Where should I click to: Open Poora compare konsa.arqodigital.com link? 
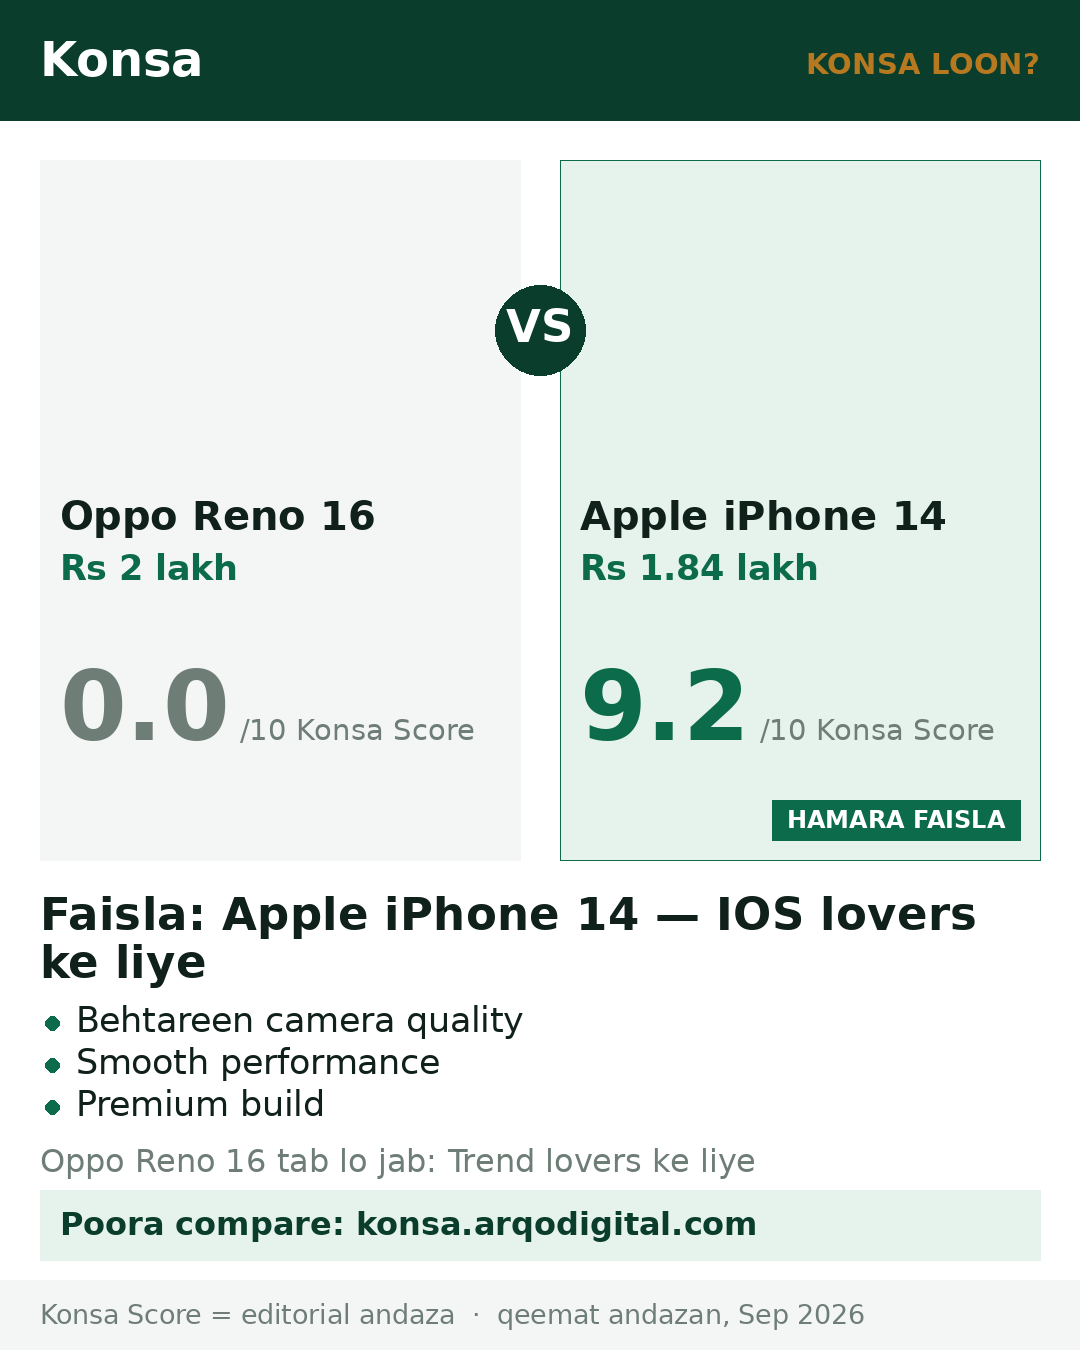click(x=540, y=1225)
